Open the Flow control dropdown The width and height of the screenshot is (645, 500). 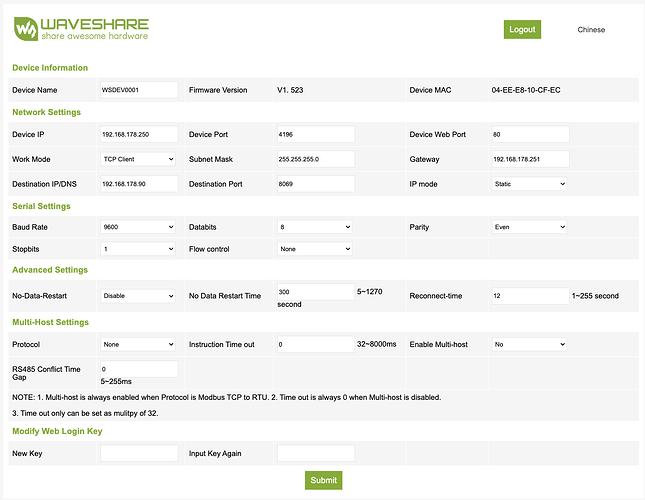point(314,249)
